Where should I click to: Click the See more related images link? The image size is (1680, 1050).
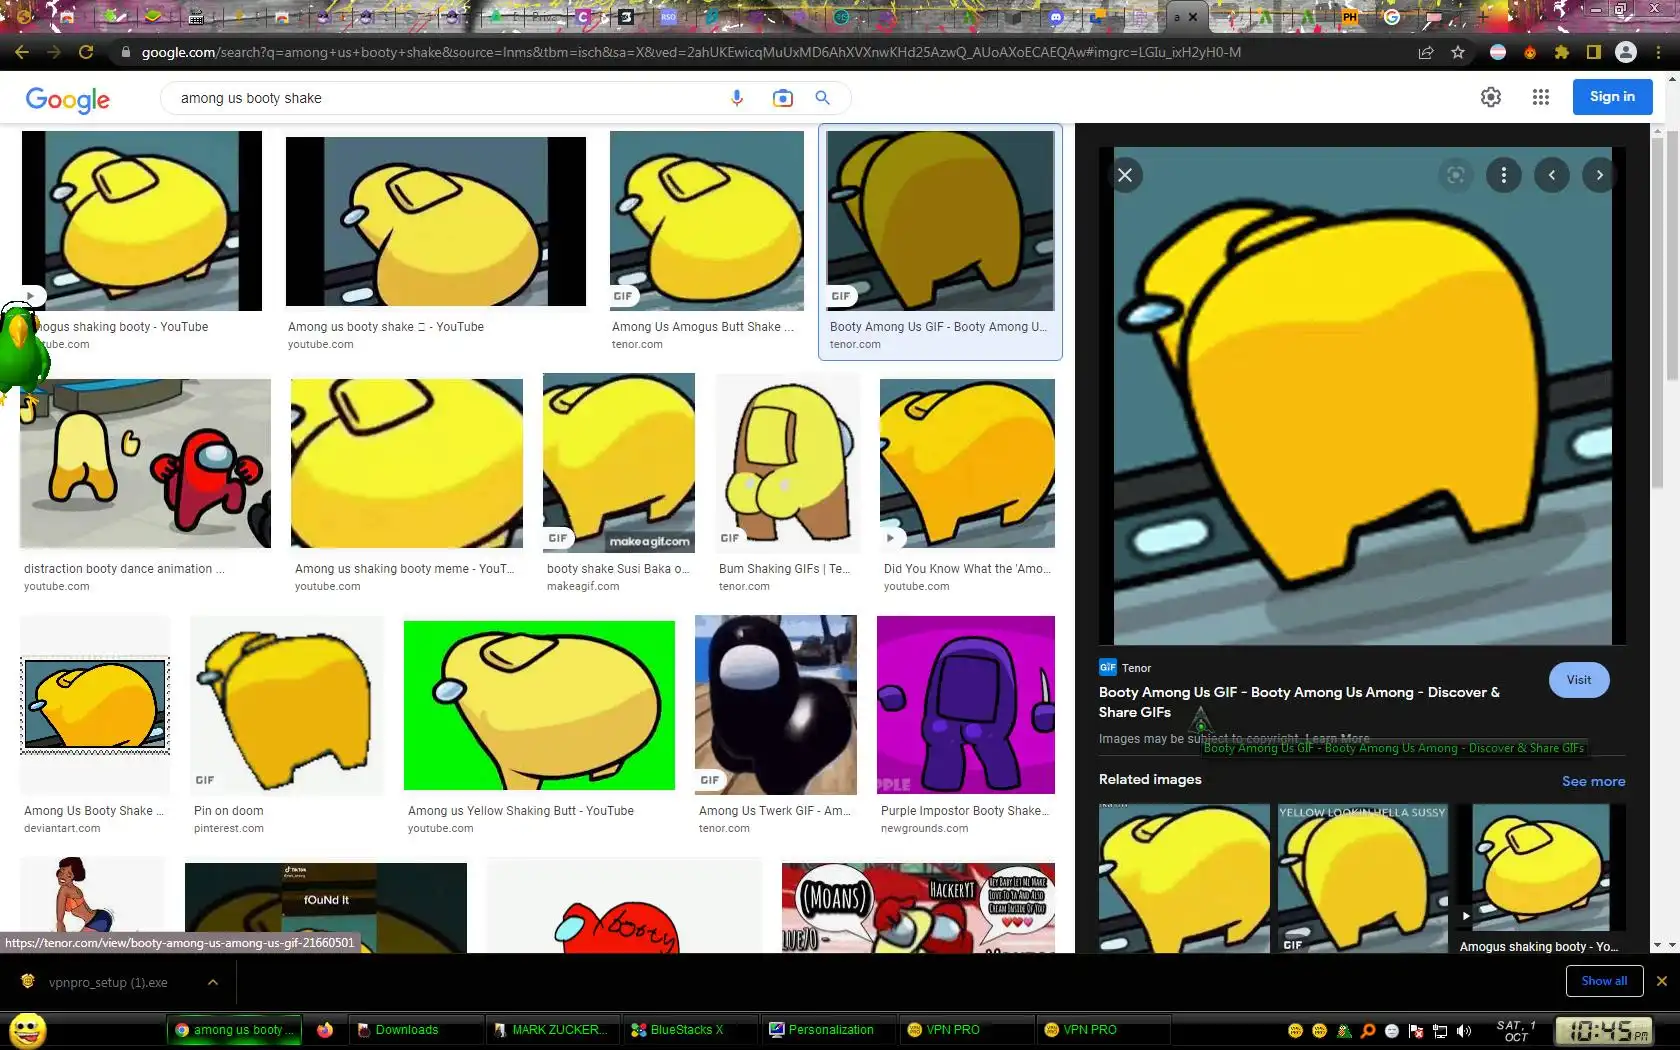[x=1594, y=781]
